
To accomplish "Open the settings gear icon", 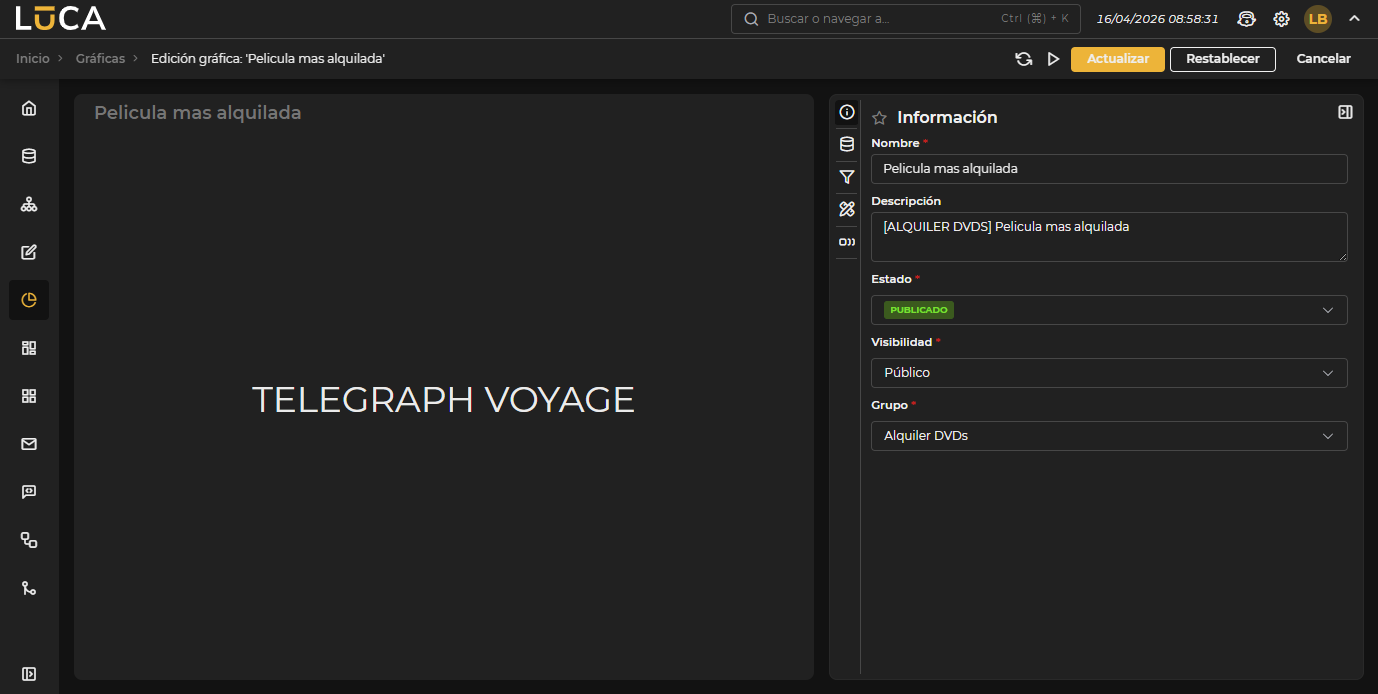I will [1281, 19].
